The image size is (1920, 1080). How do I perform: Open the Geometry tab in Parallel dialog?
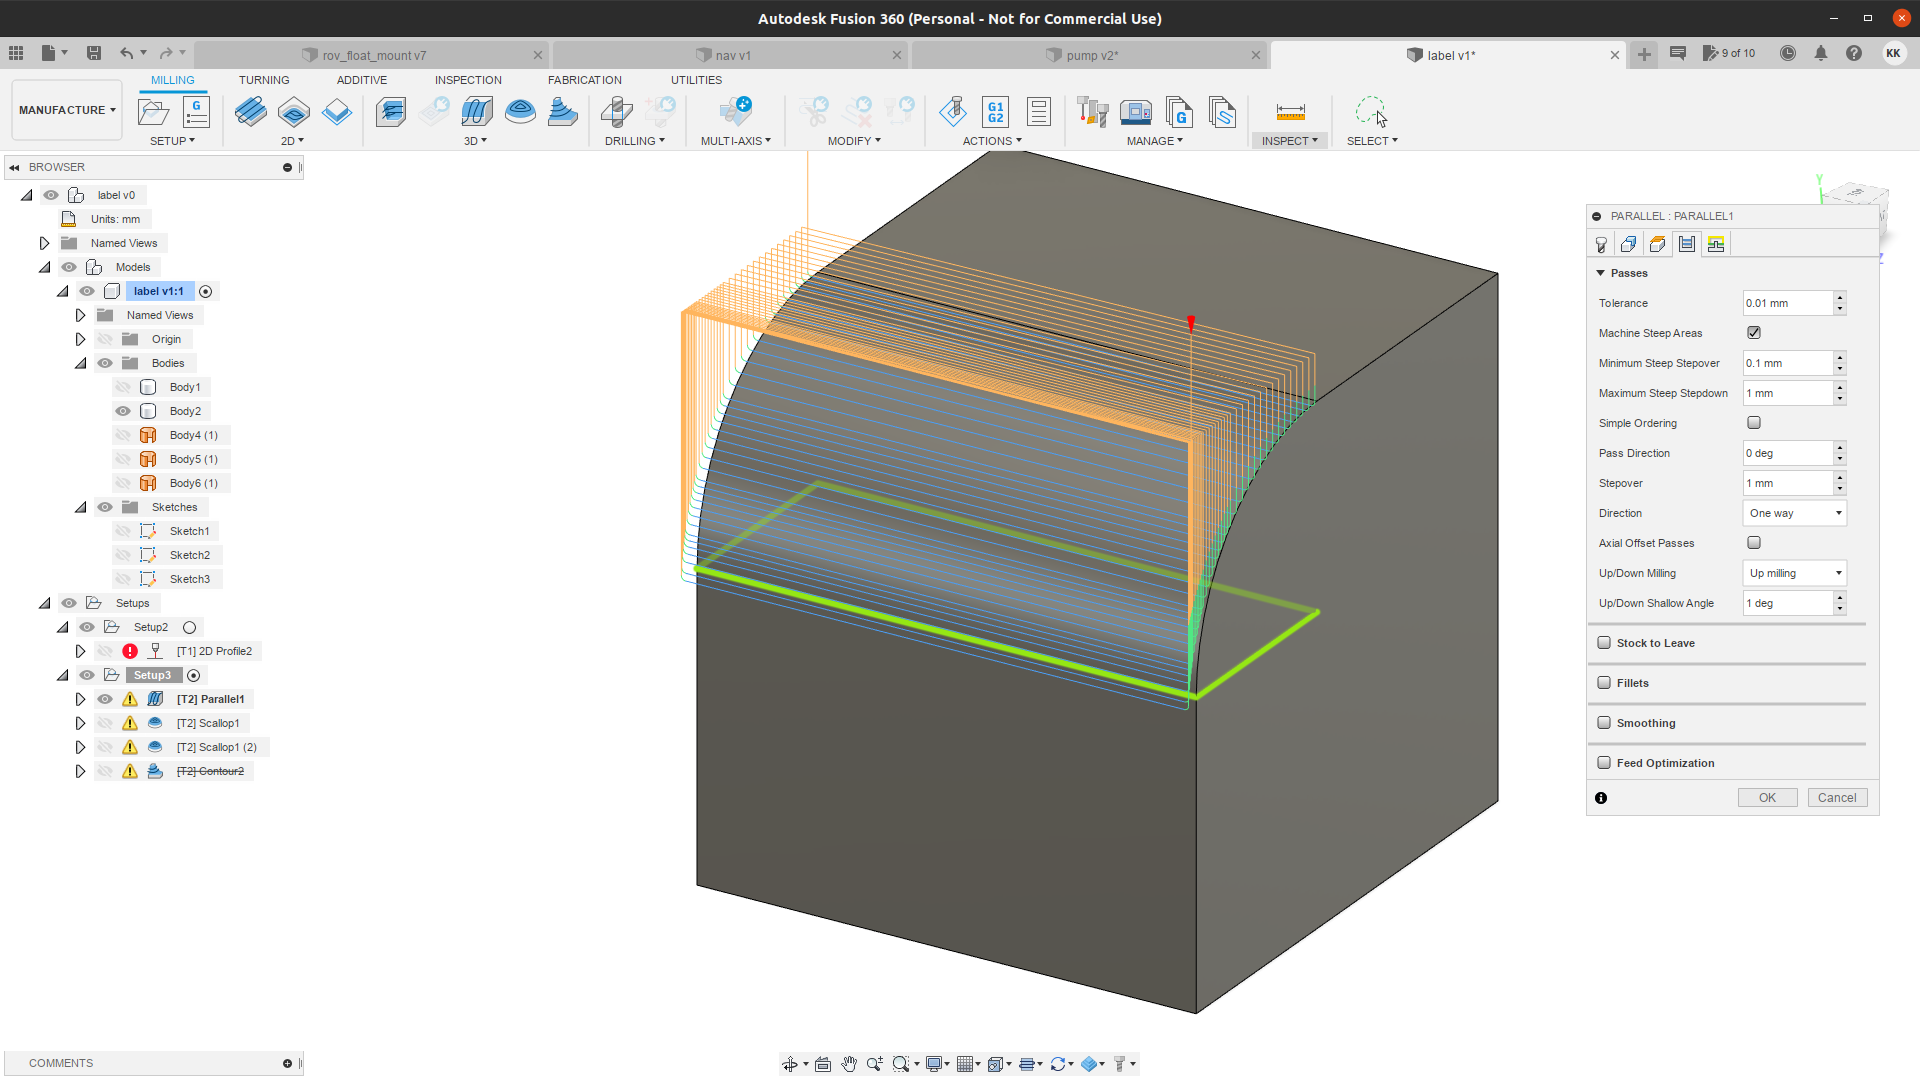click(x=1629, y=244)
